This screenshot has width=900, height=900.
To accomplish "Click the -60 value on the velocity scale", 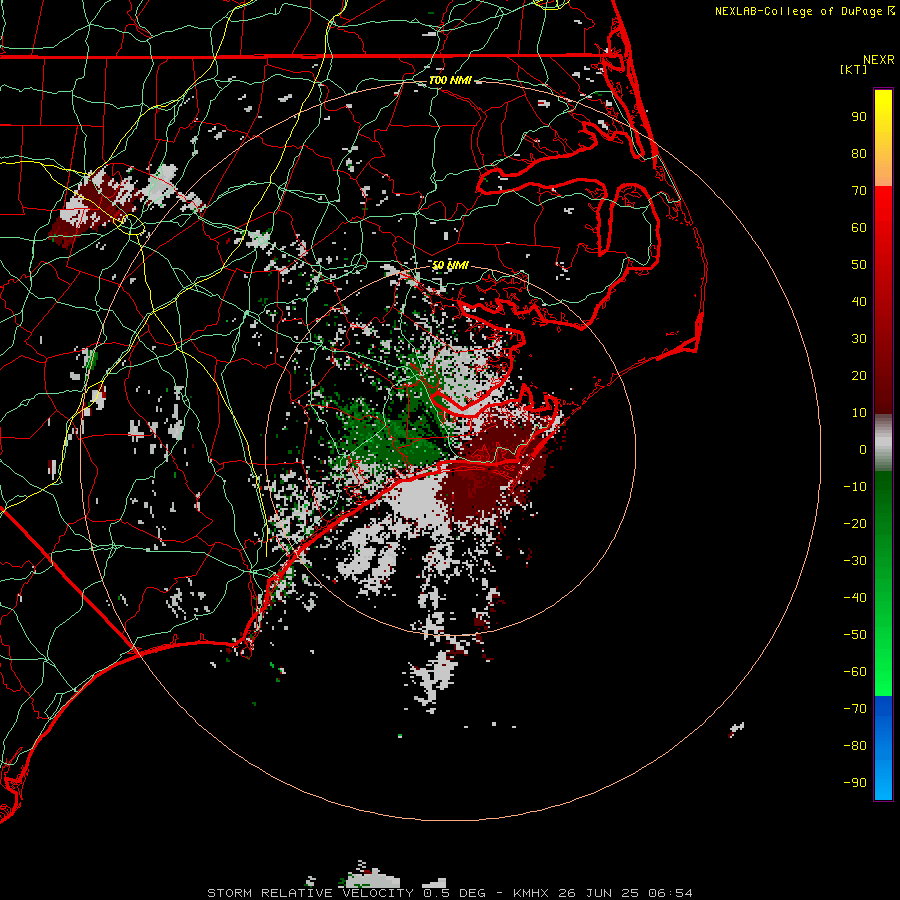I will [855, 672].
